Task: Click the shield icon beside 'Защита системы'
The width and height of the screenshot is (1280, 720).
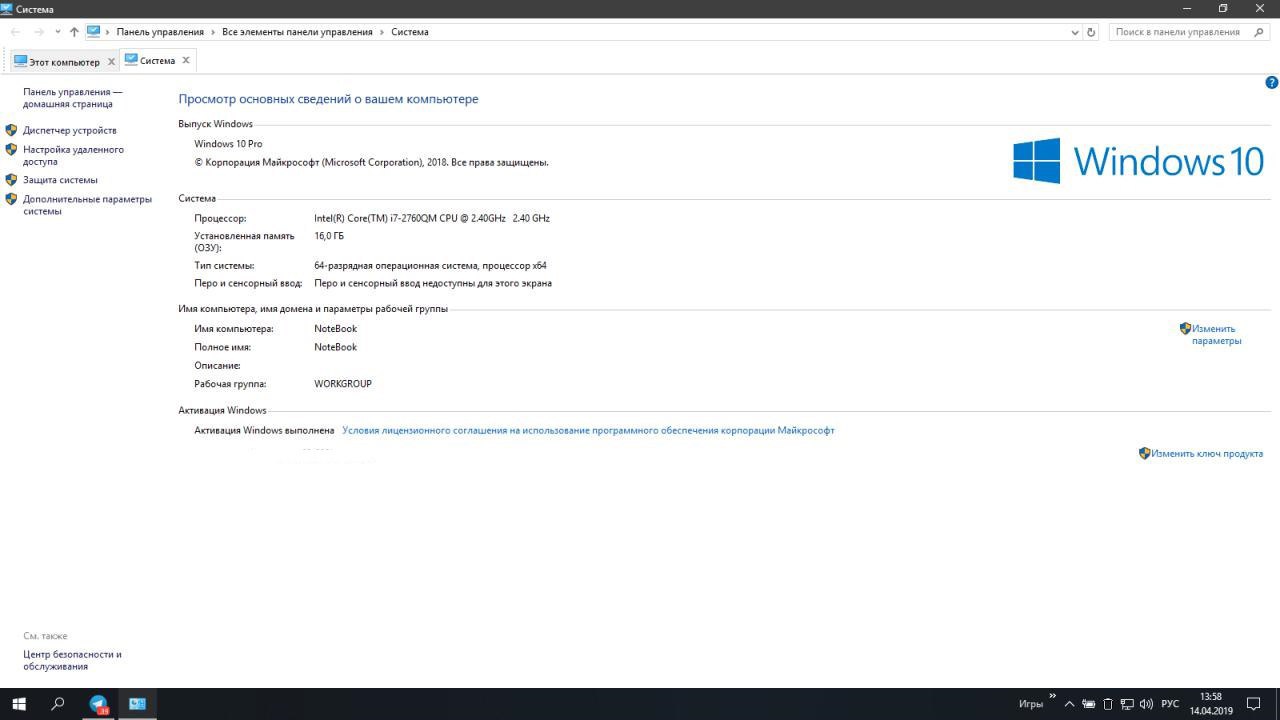Action: coord(12,180)
